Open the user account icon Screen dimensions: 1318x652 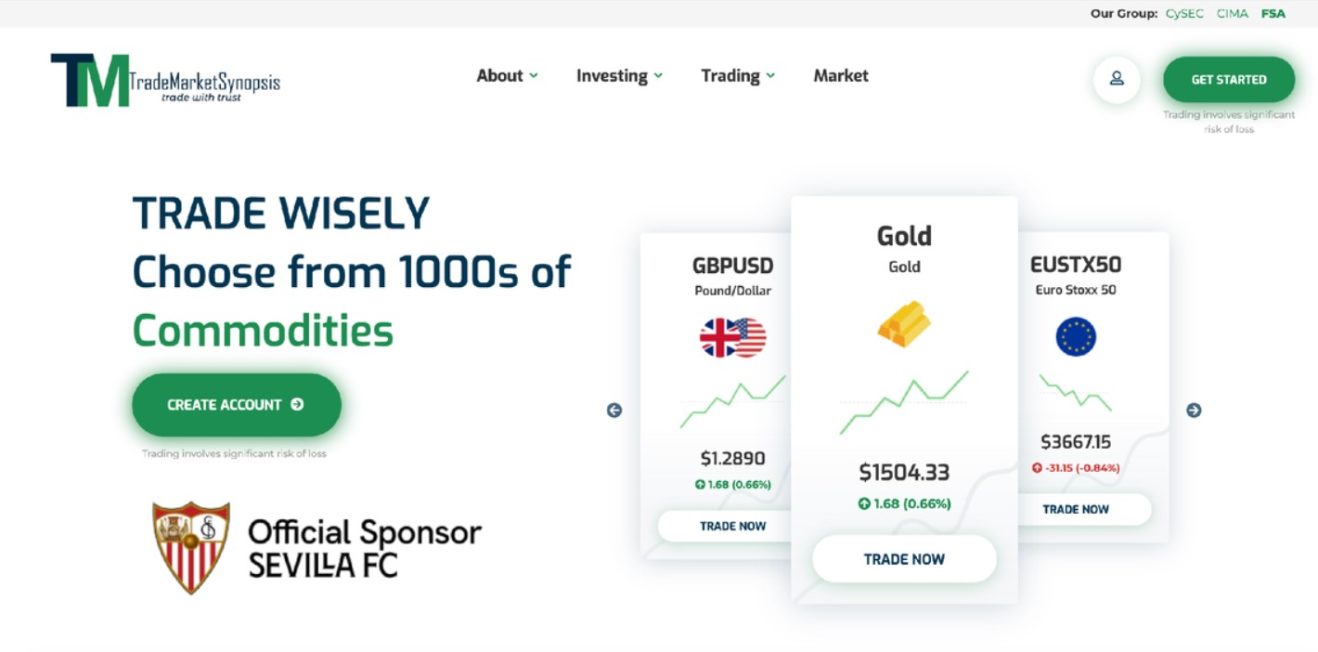tap(1116, 81)
